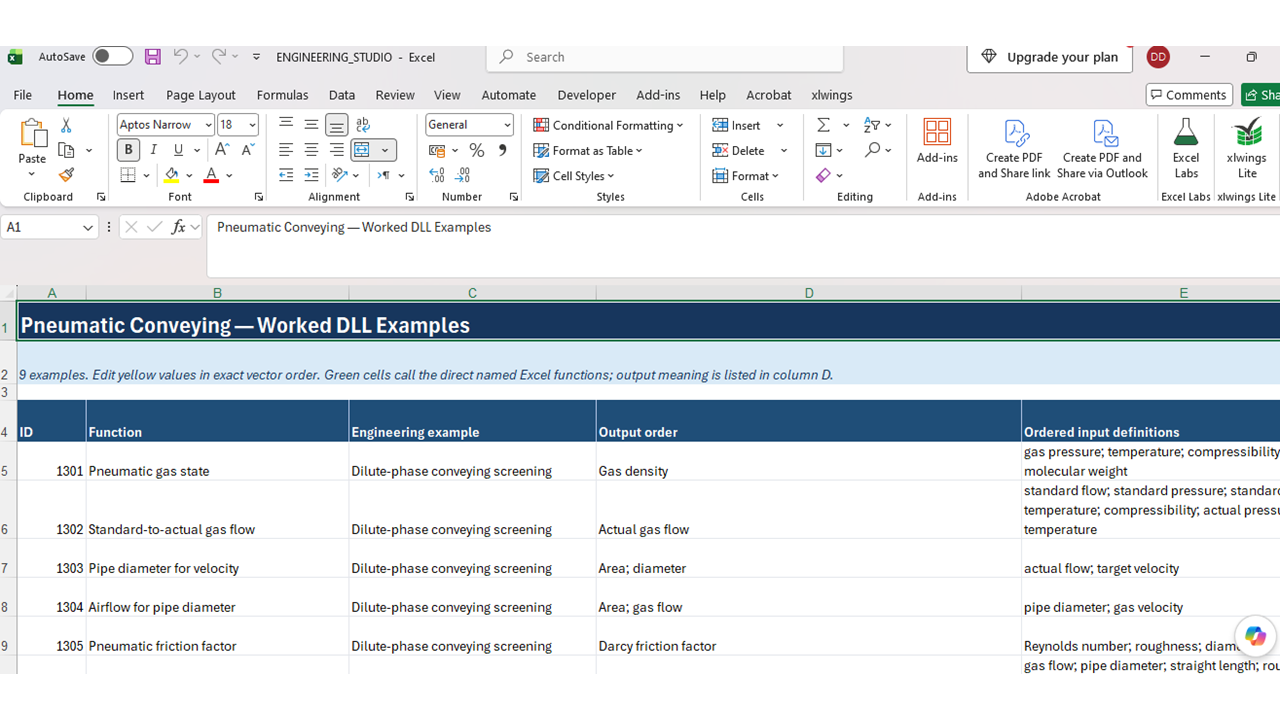This screenshot has height=720, width=1280.
Task: Switch to the xlwings ribbon tab
Action: 832,95
